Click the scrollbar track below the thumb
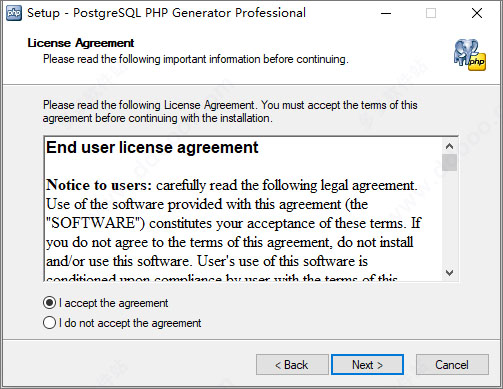The image size is (503, 389). [x=449, y=218]
